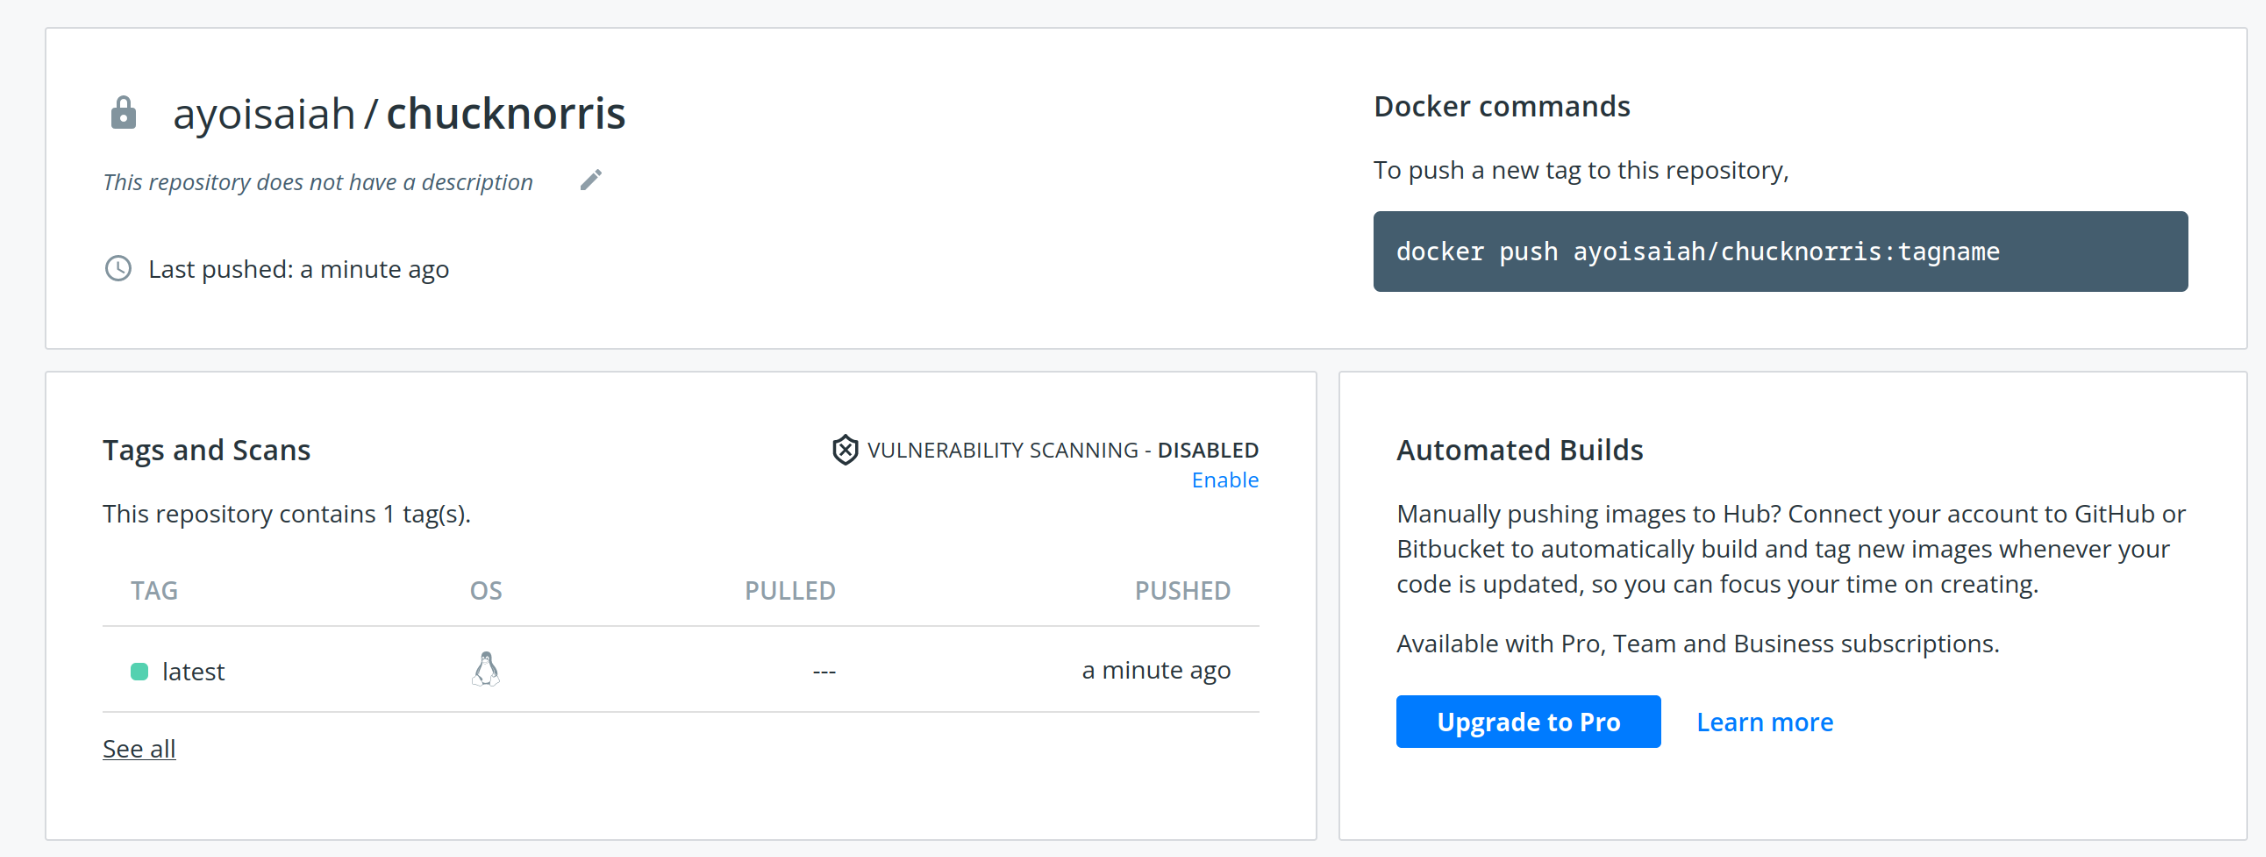
Task: Sort by the TAG column header
Action: pyautogui.click(x=154, y=590)
